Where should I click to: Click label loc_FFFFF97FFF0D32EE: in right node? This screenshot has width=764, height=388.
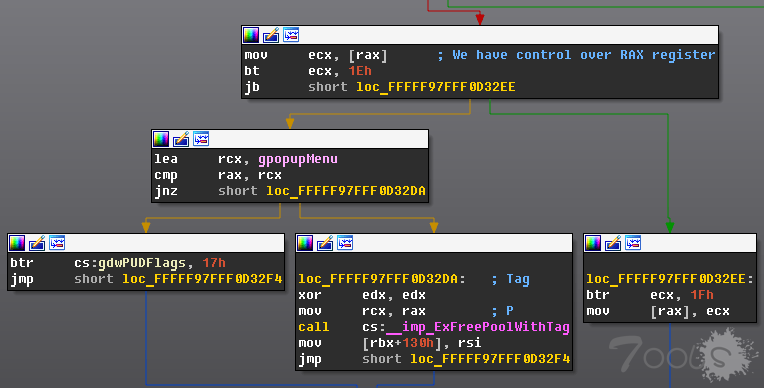[669, 279]
